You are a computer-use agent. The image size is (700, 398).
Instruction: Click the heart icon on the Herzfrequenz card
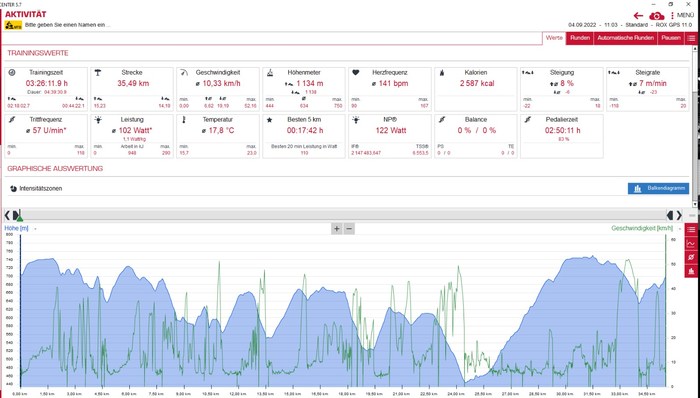coord(356,72)
